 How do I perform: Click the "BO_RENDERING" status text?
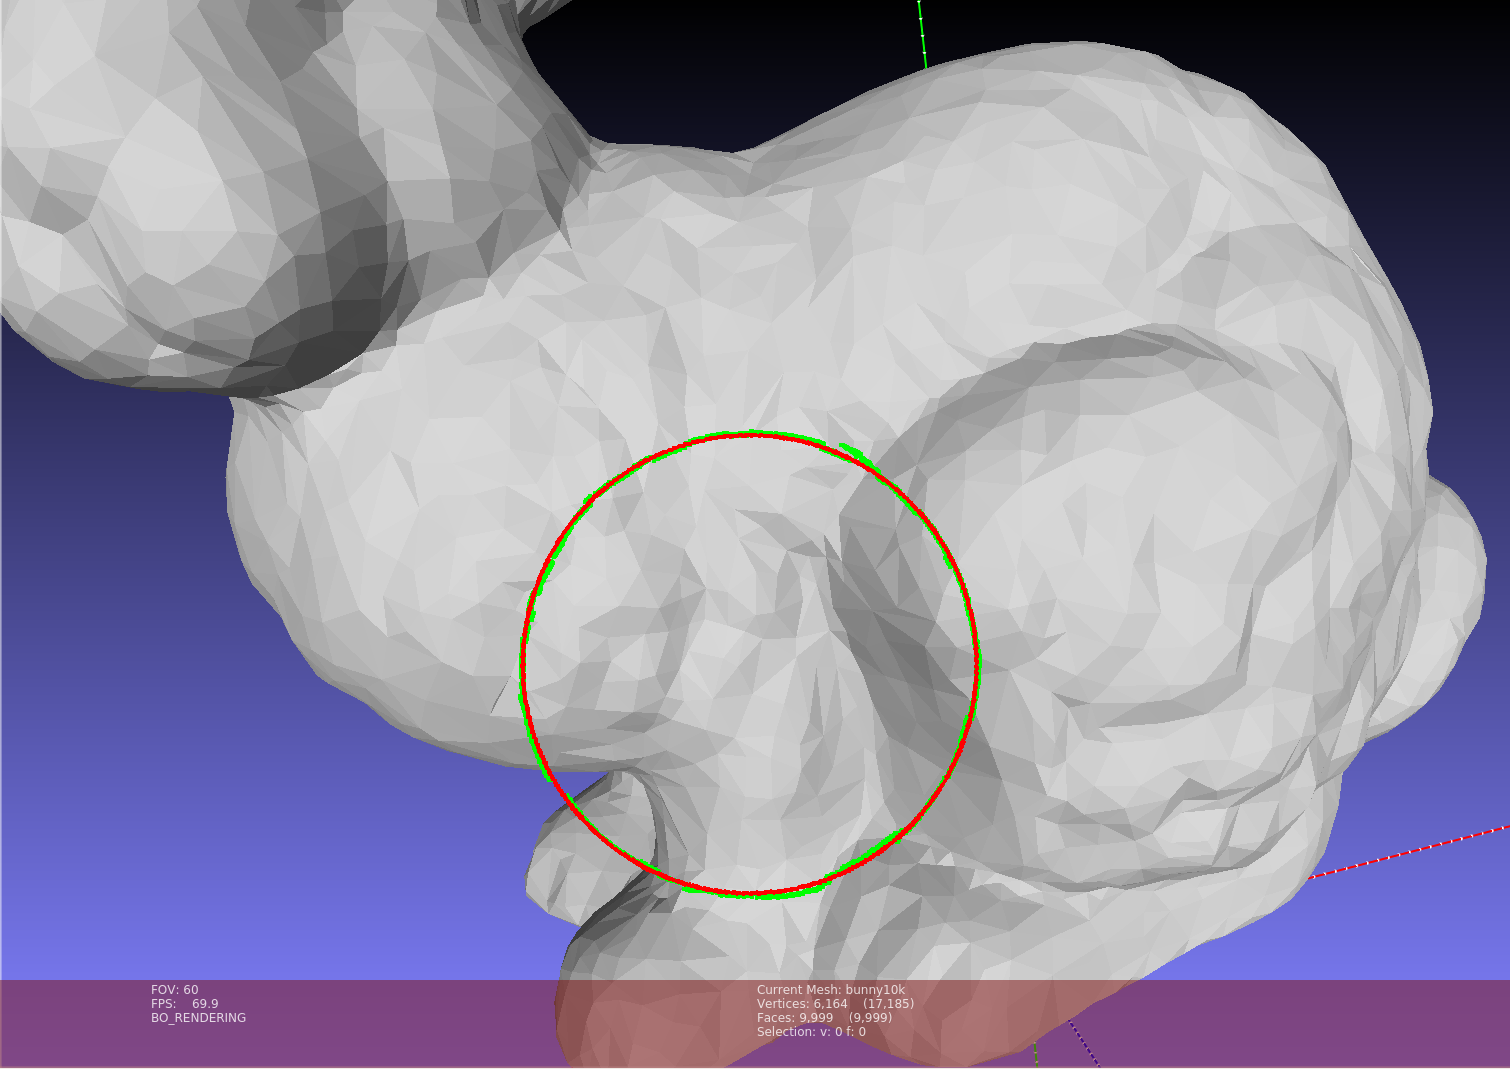198,1018
